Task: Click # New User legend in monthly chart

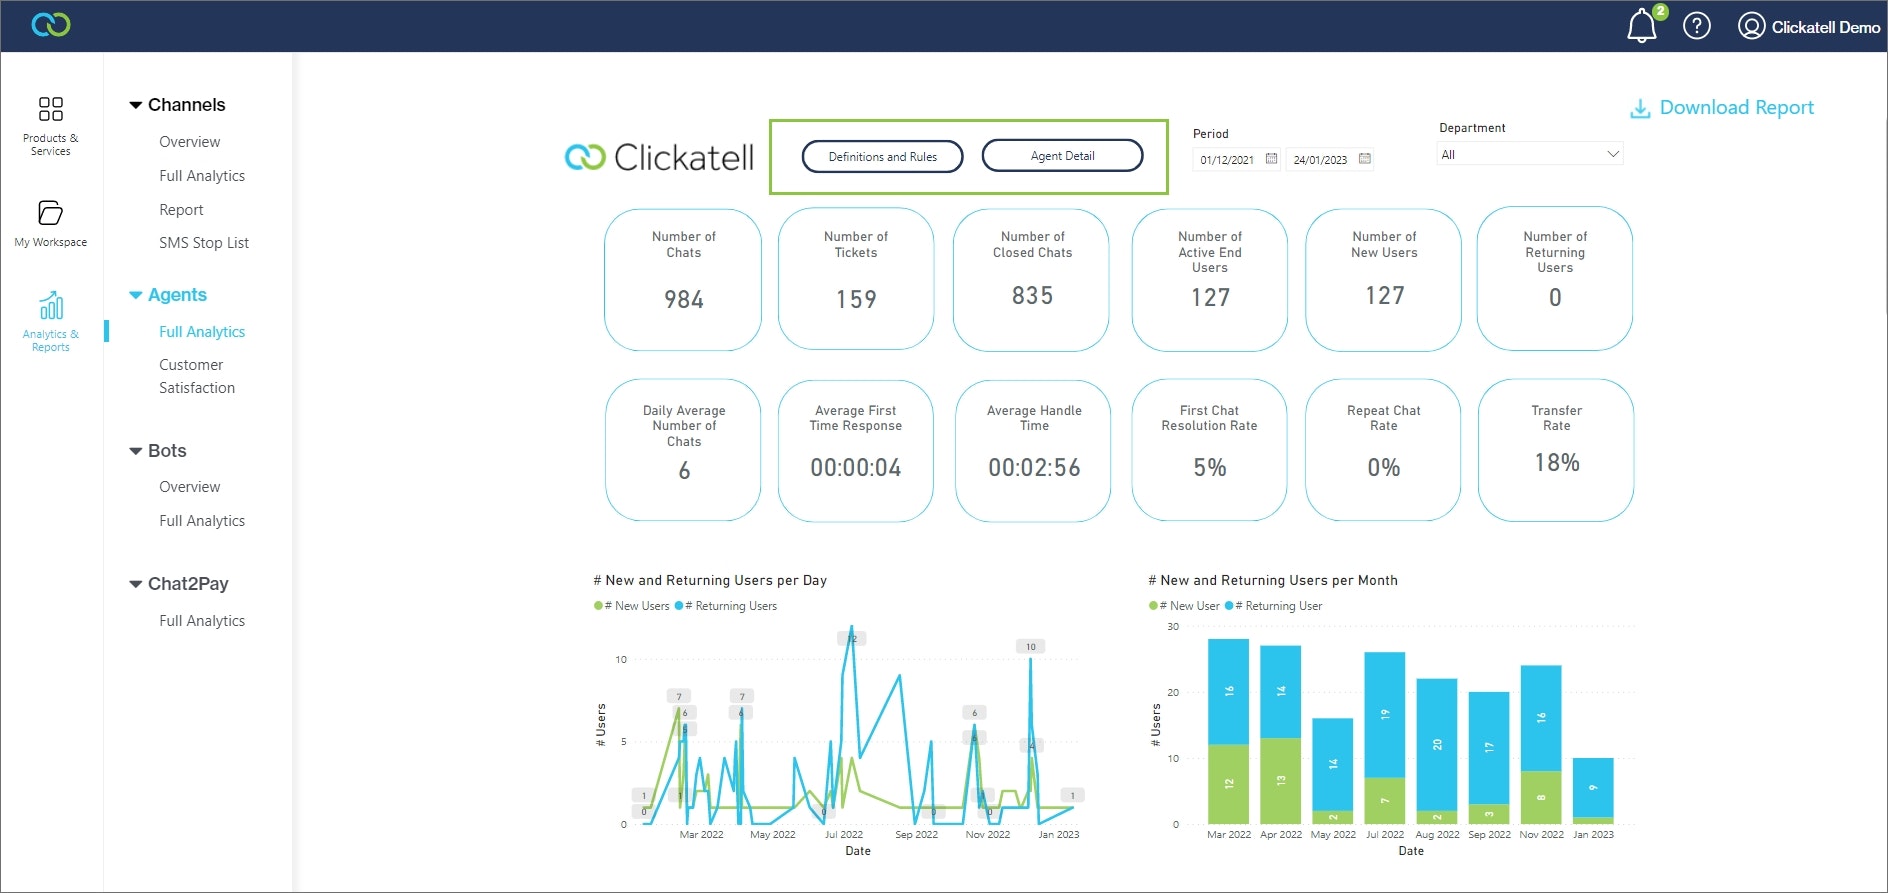Action: 1185,606
